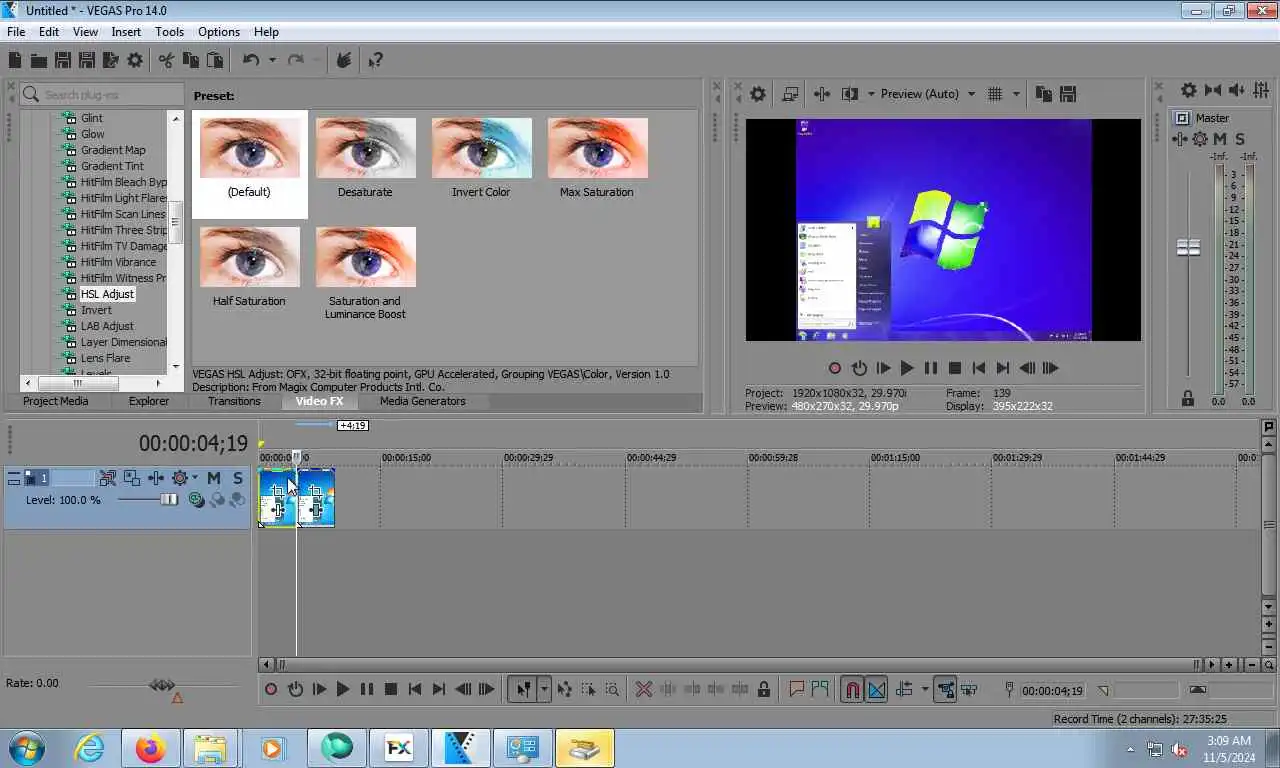1280x768 pixels.
Task: Open track 1 automation settings dropdown
Action: coord(194,478)
